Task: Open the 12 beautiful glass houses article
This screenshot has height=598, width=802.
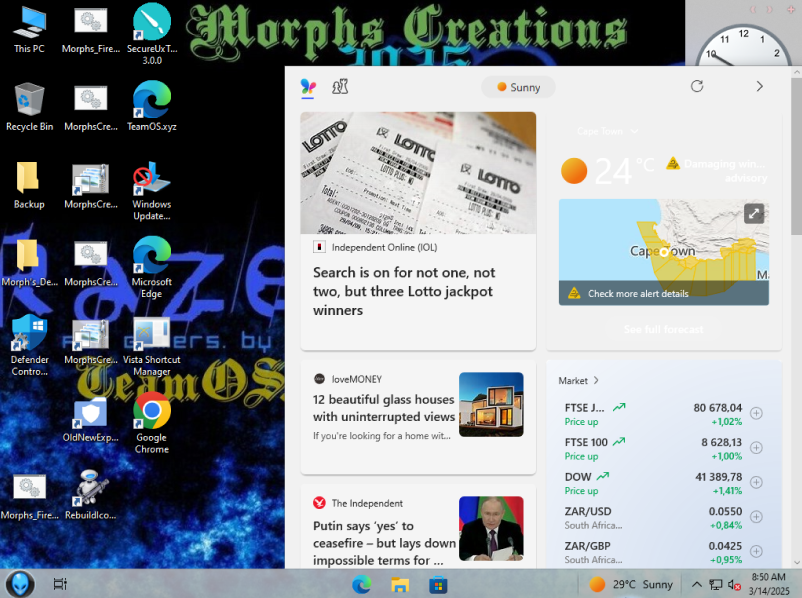Action: (x=384, y=408)
